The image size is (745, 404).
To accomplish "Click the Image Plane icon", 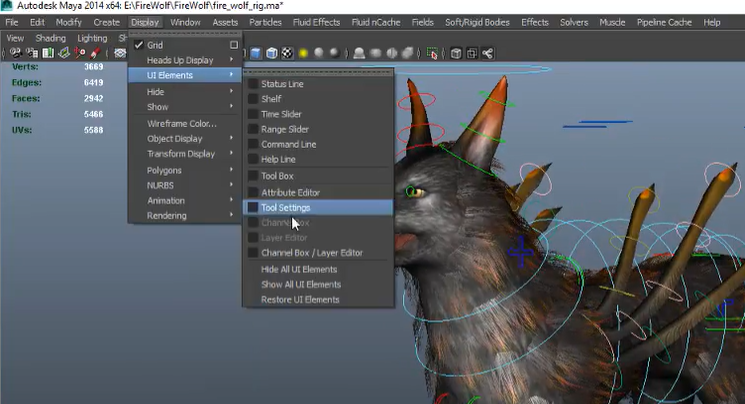I will click(x=64, y=53).
